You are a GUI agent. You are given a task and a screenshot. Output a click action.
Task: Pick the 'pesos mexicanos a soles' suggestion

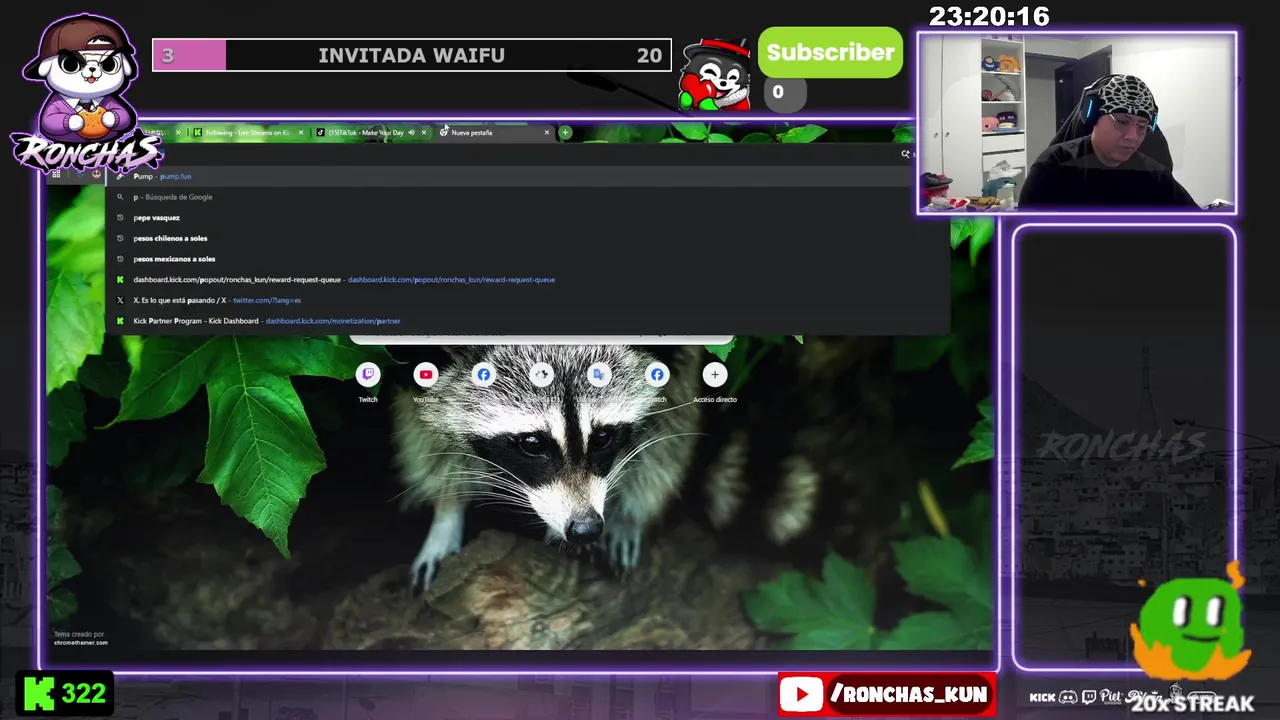click(527, 259)
